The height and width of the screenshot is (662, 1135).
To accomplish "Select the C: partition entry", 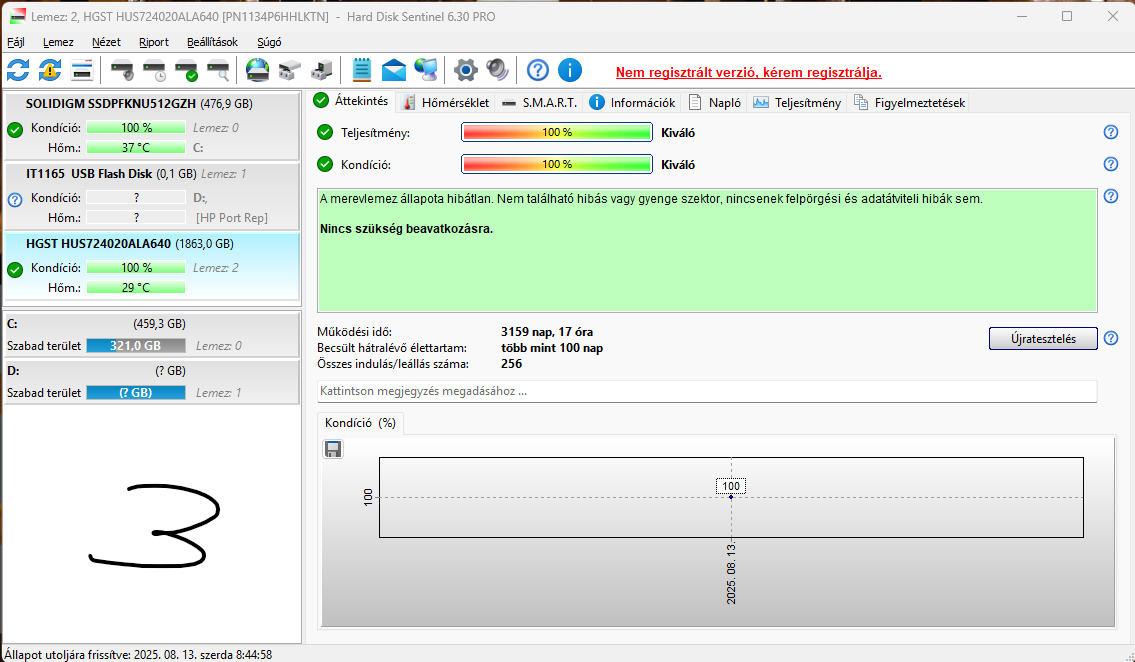I will coord(152,334).
